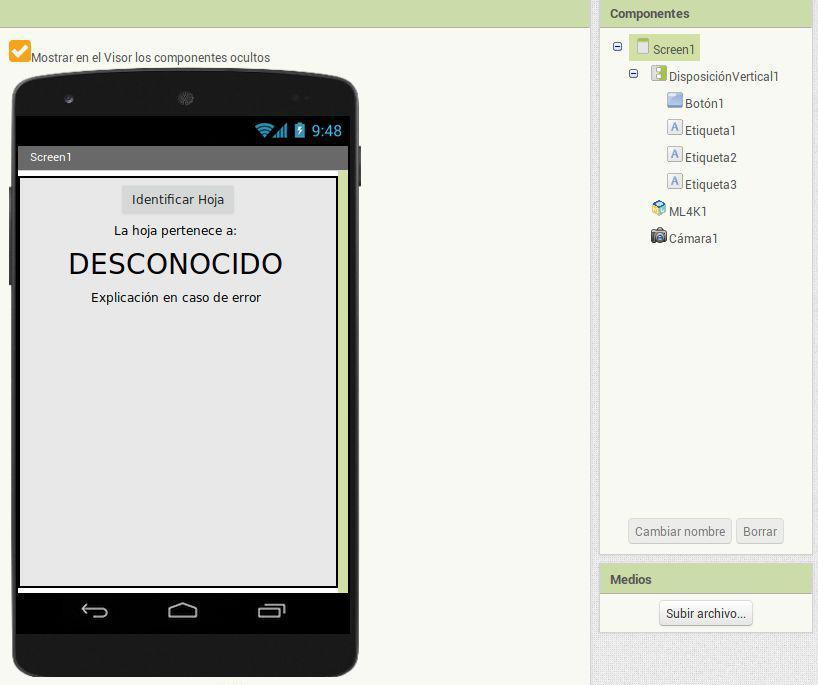The image size is (818, 685).
Task: Click the Borrar button
Action: [x=760, y=531]
